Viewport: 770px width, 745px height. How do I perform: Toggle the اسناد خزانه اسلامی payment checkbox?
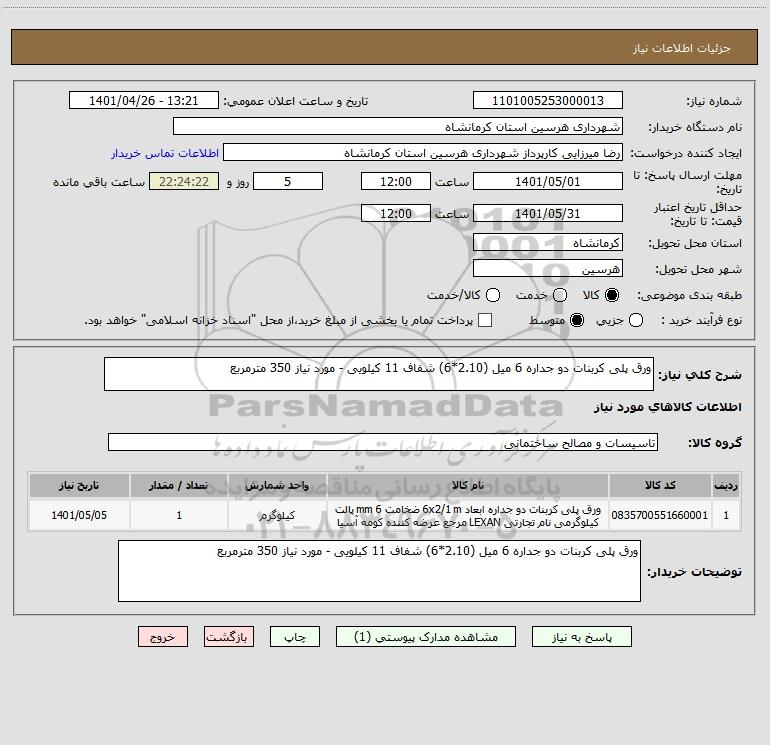pos(485,320)
